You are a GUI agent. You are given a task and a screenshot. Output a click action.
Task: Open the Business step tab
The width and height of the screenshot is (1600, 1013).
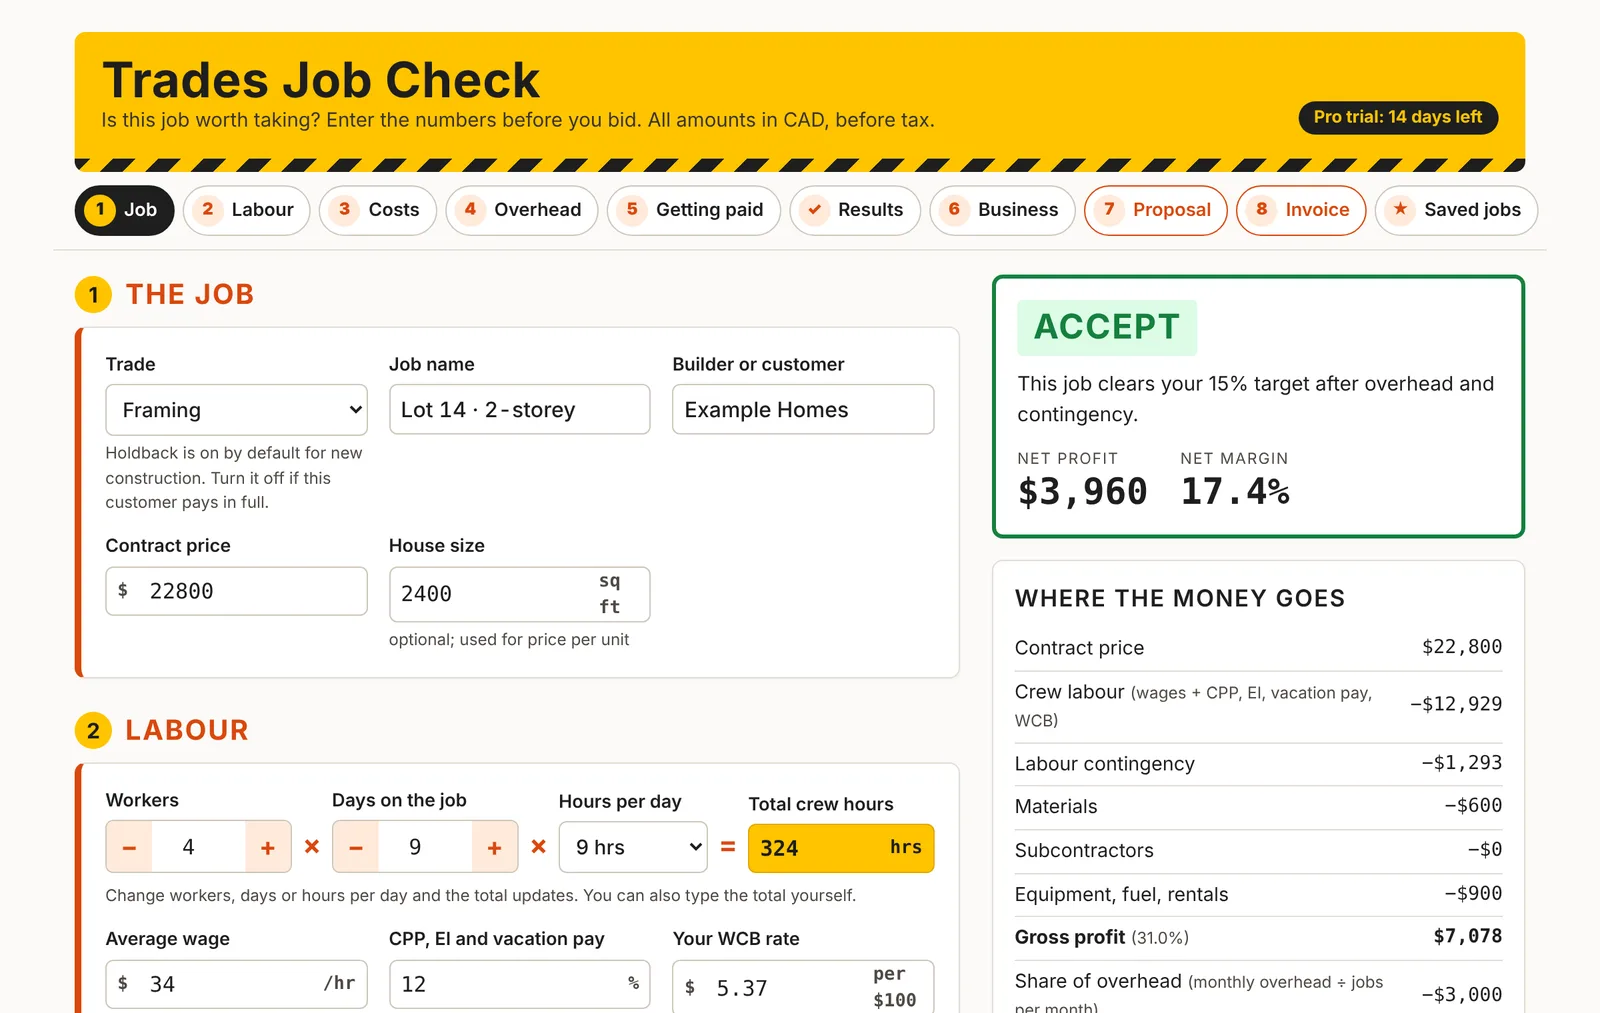click(x=1002, y=210)
